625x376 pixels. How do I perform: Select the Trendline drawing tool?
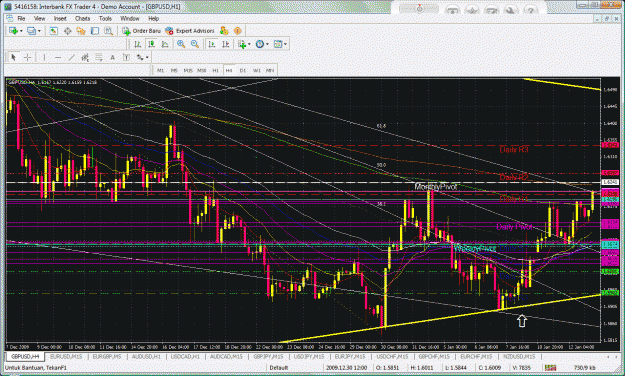pyautogui.click(x=71, y=58)
